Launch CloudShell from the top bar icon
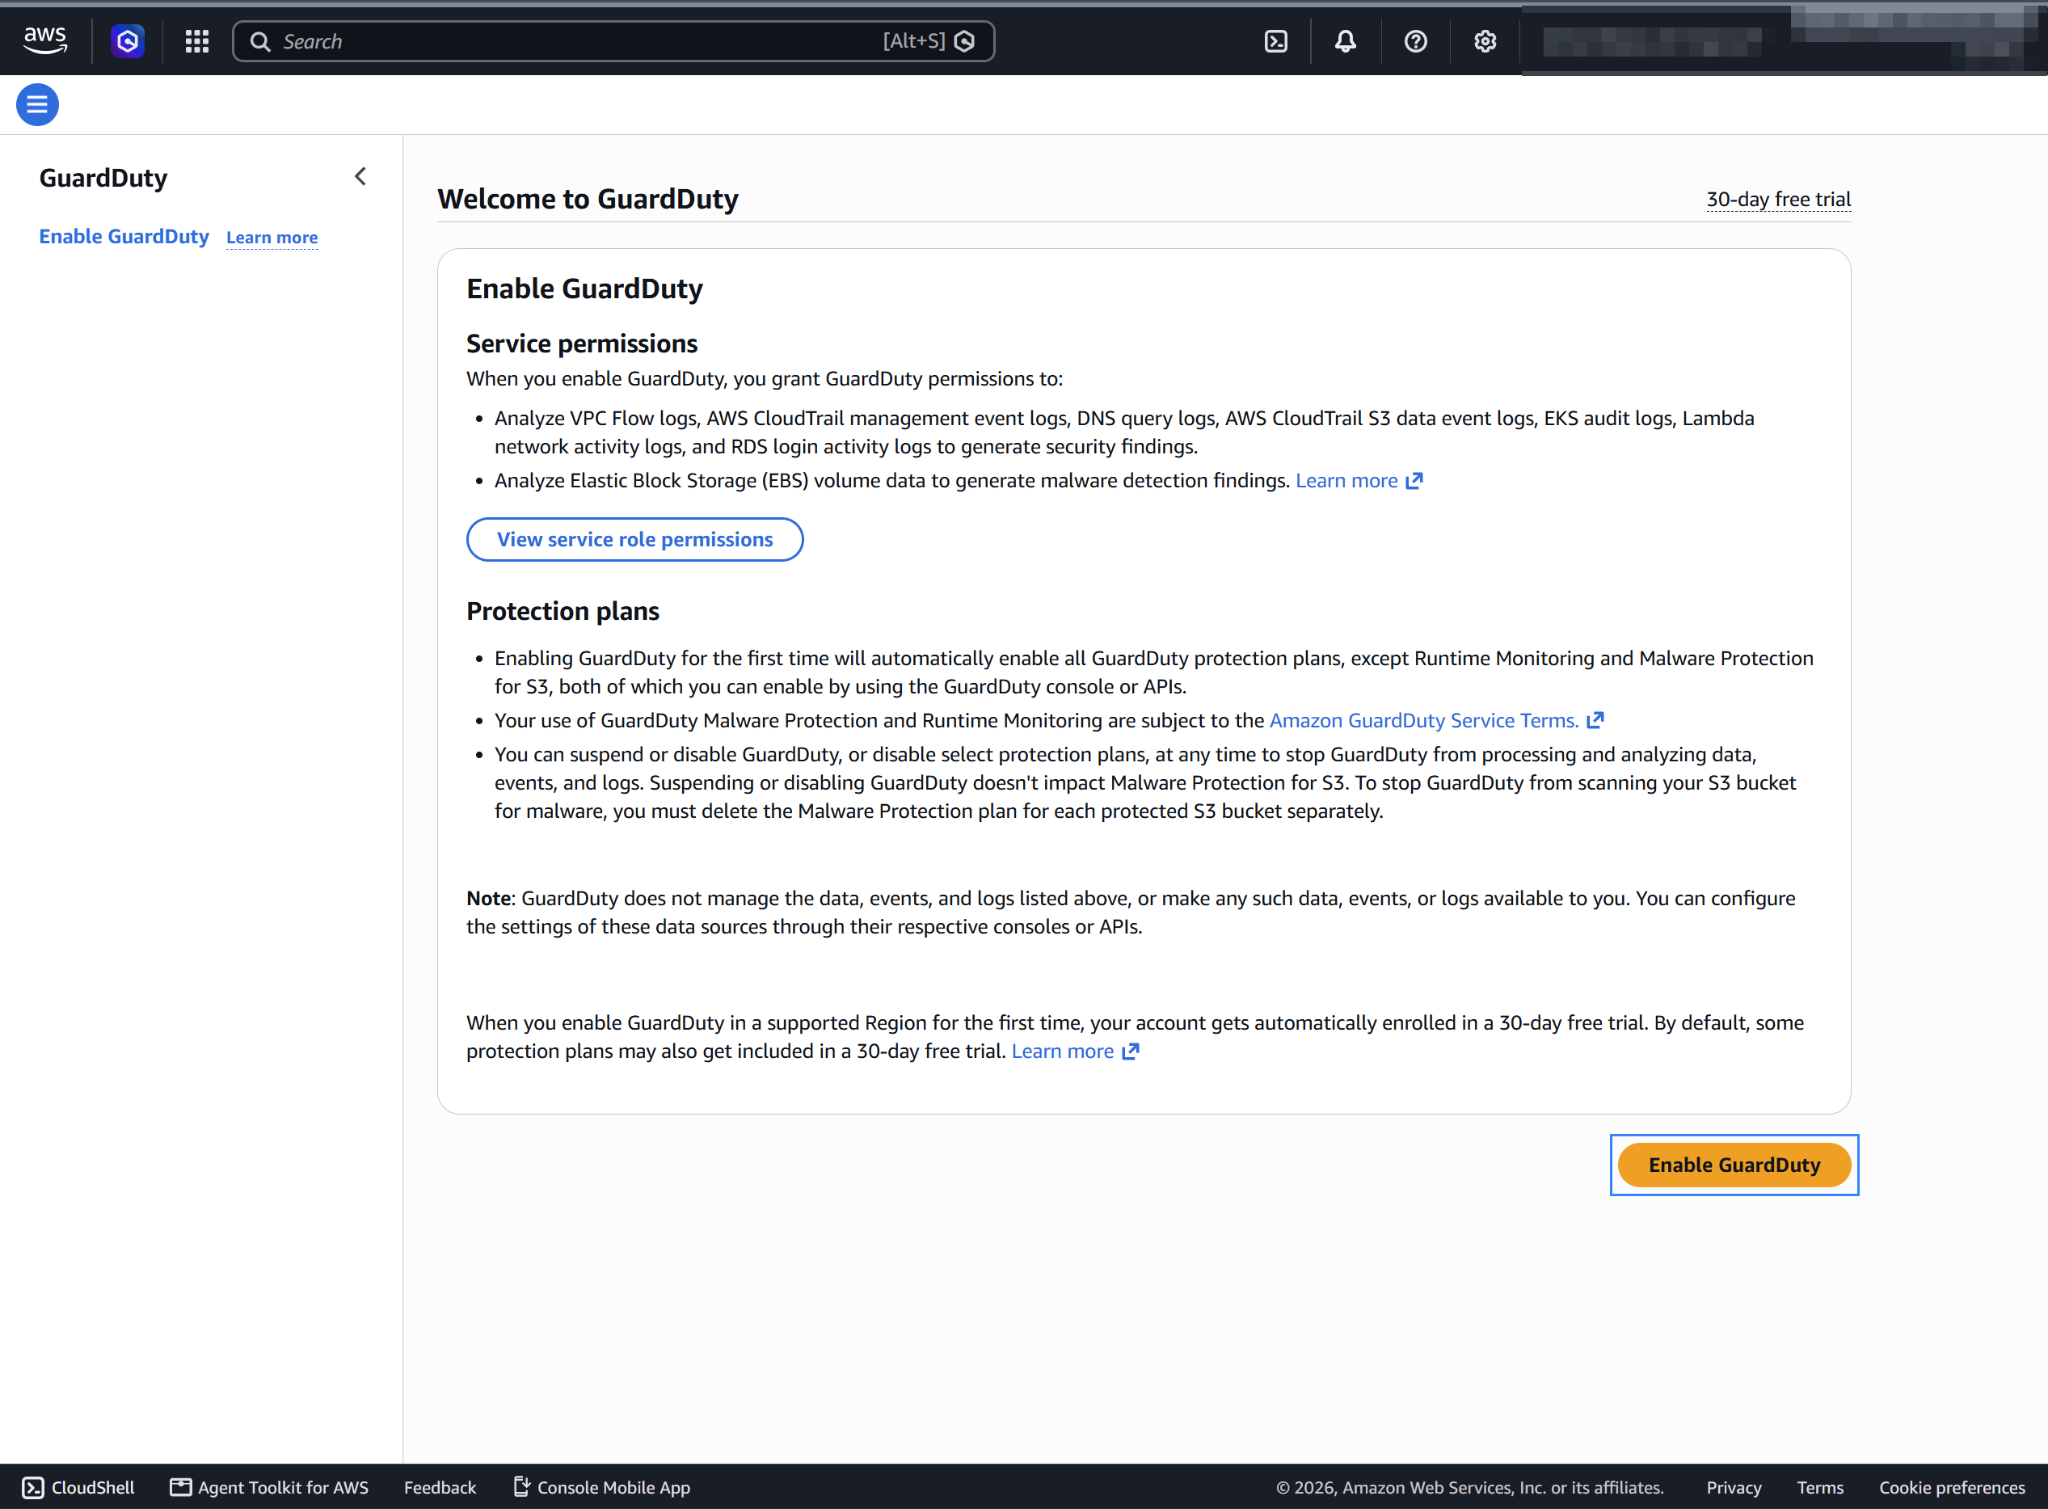Image resolution: width=2048 pixels, height=1509 pixels. 1276,41
